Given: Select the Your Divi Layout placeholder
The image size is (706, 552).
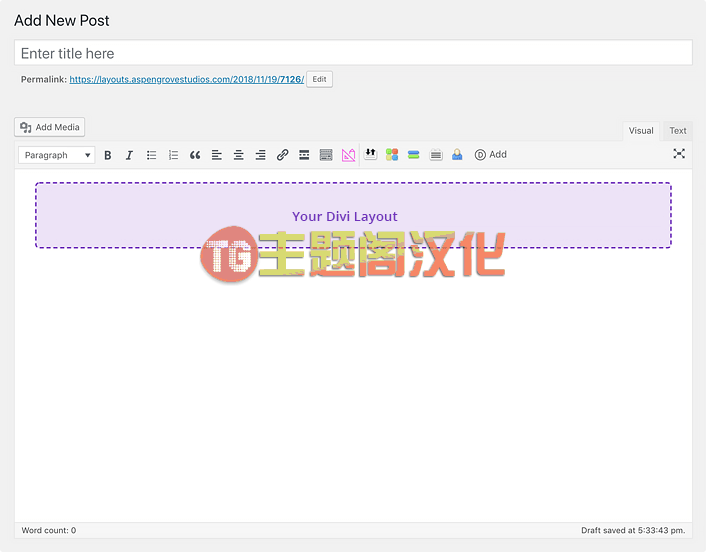Looking at the screenshot, I should [x=353, y=215].
